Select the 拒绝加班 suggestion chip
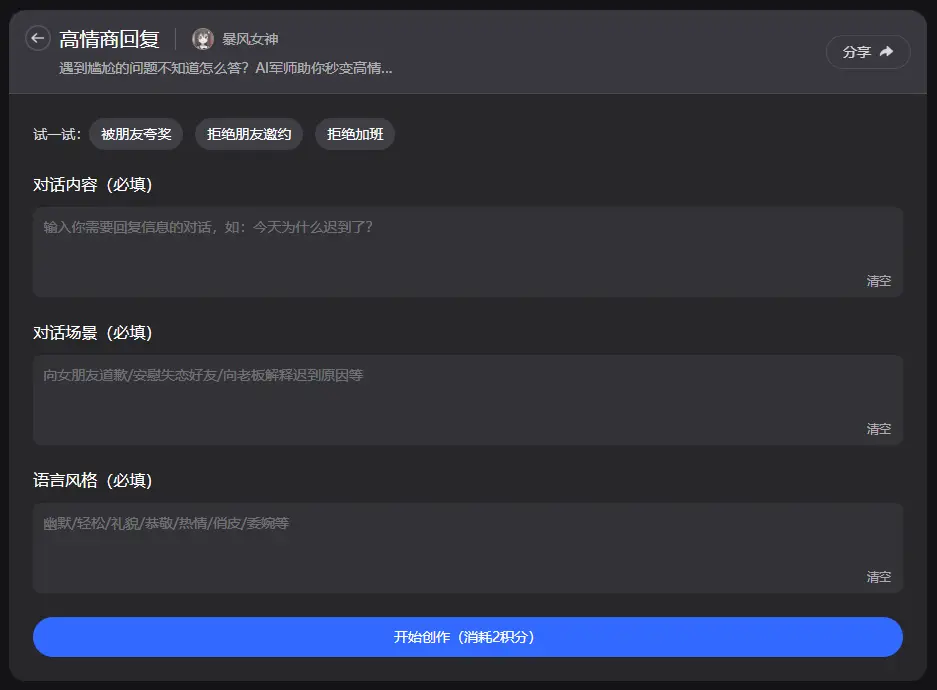Viewport: 937px width, 690px height. 355,133
